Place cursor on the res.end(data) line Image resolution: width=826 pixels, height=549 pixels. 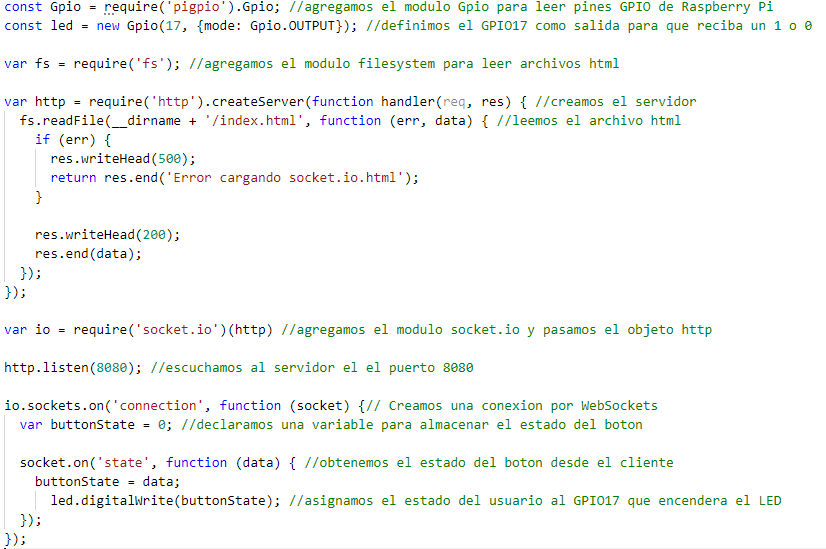(x=88, y=253)
